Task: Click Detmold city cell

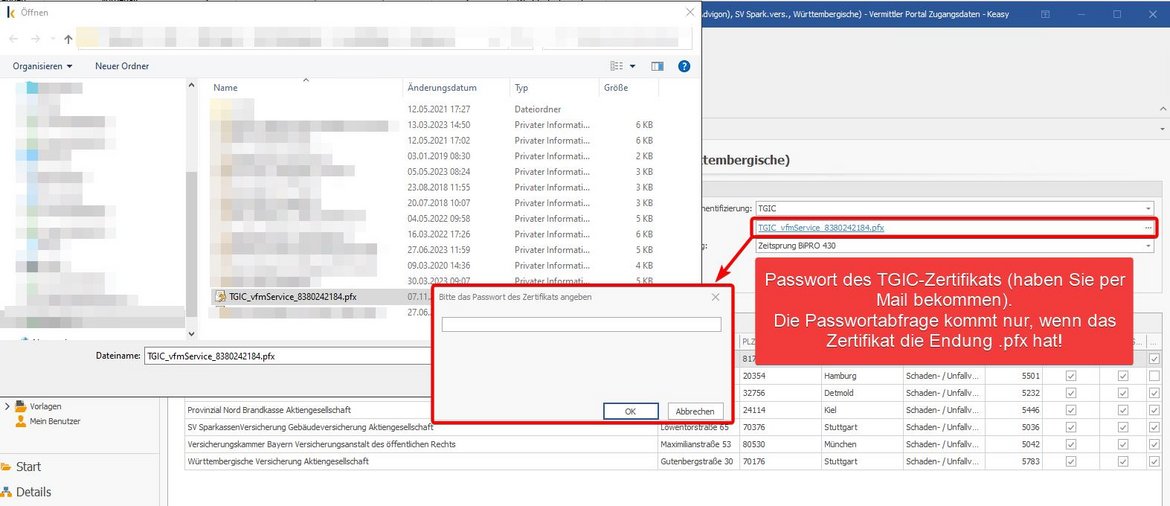Action: click(x=862, y=393)
